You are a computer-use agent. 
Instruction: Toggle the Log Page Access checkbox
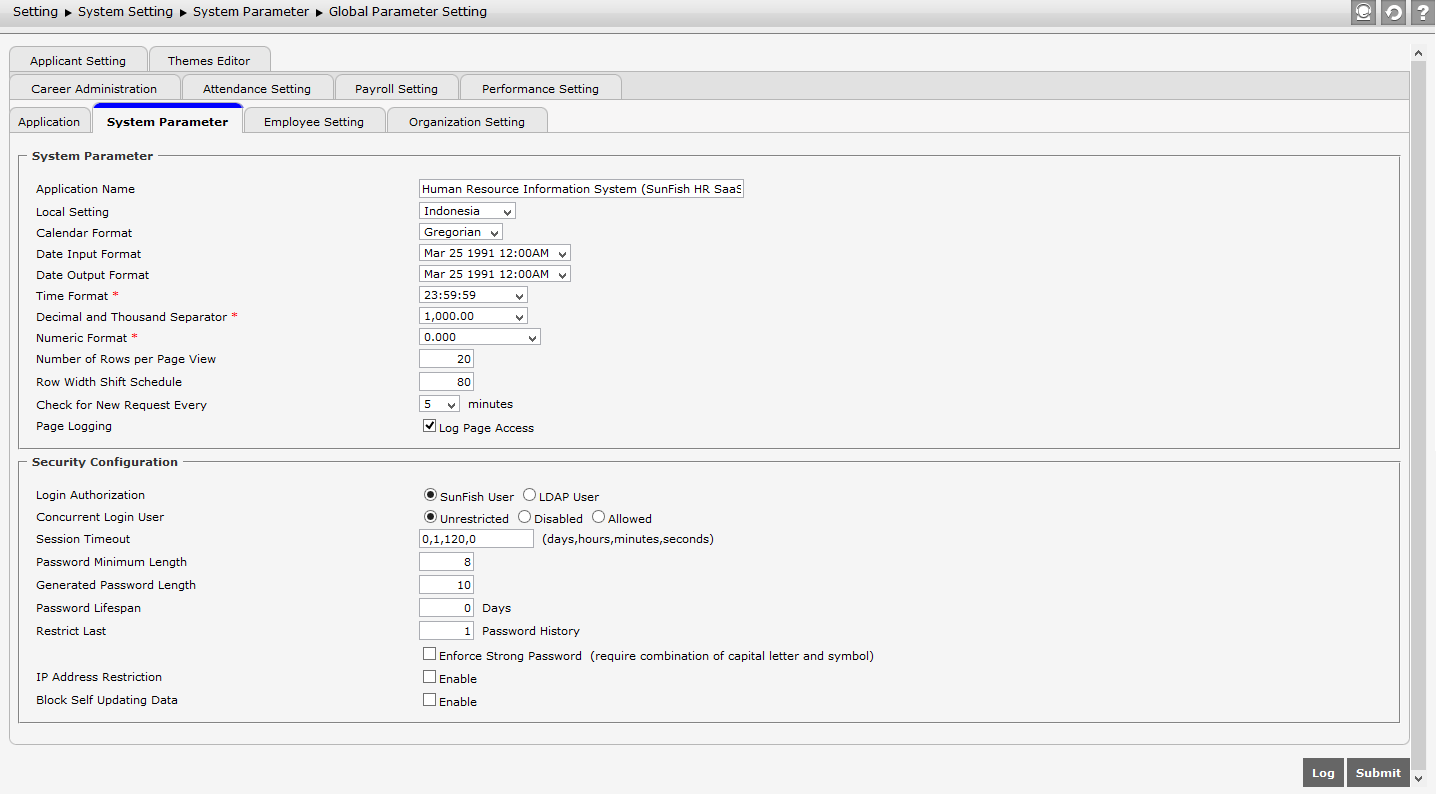(430, 426)
